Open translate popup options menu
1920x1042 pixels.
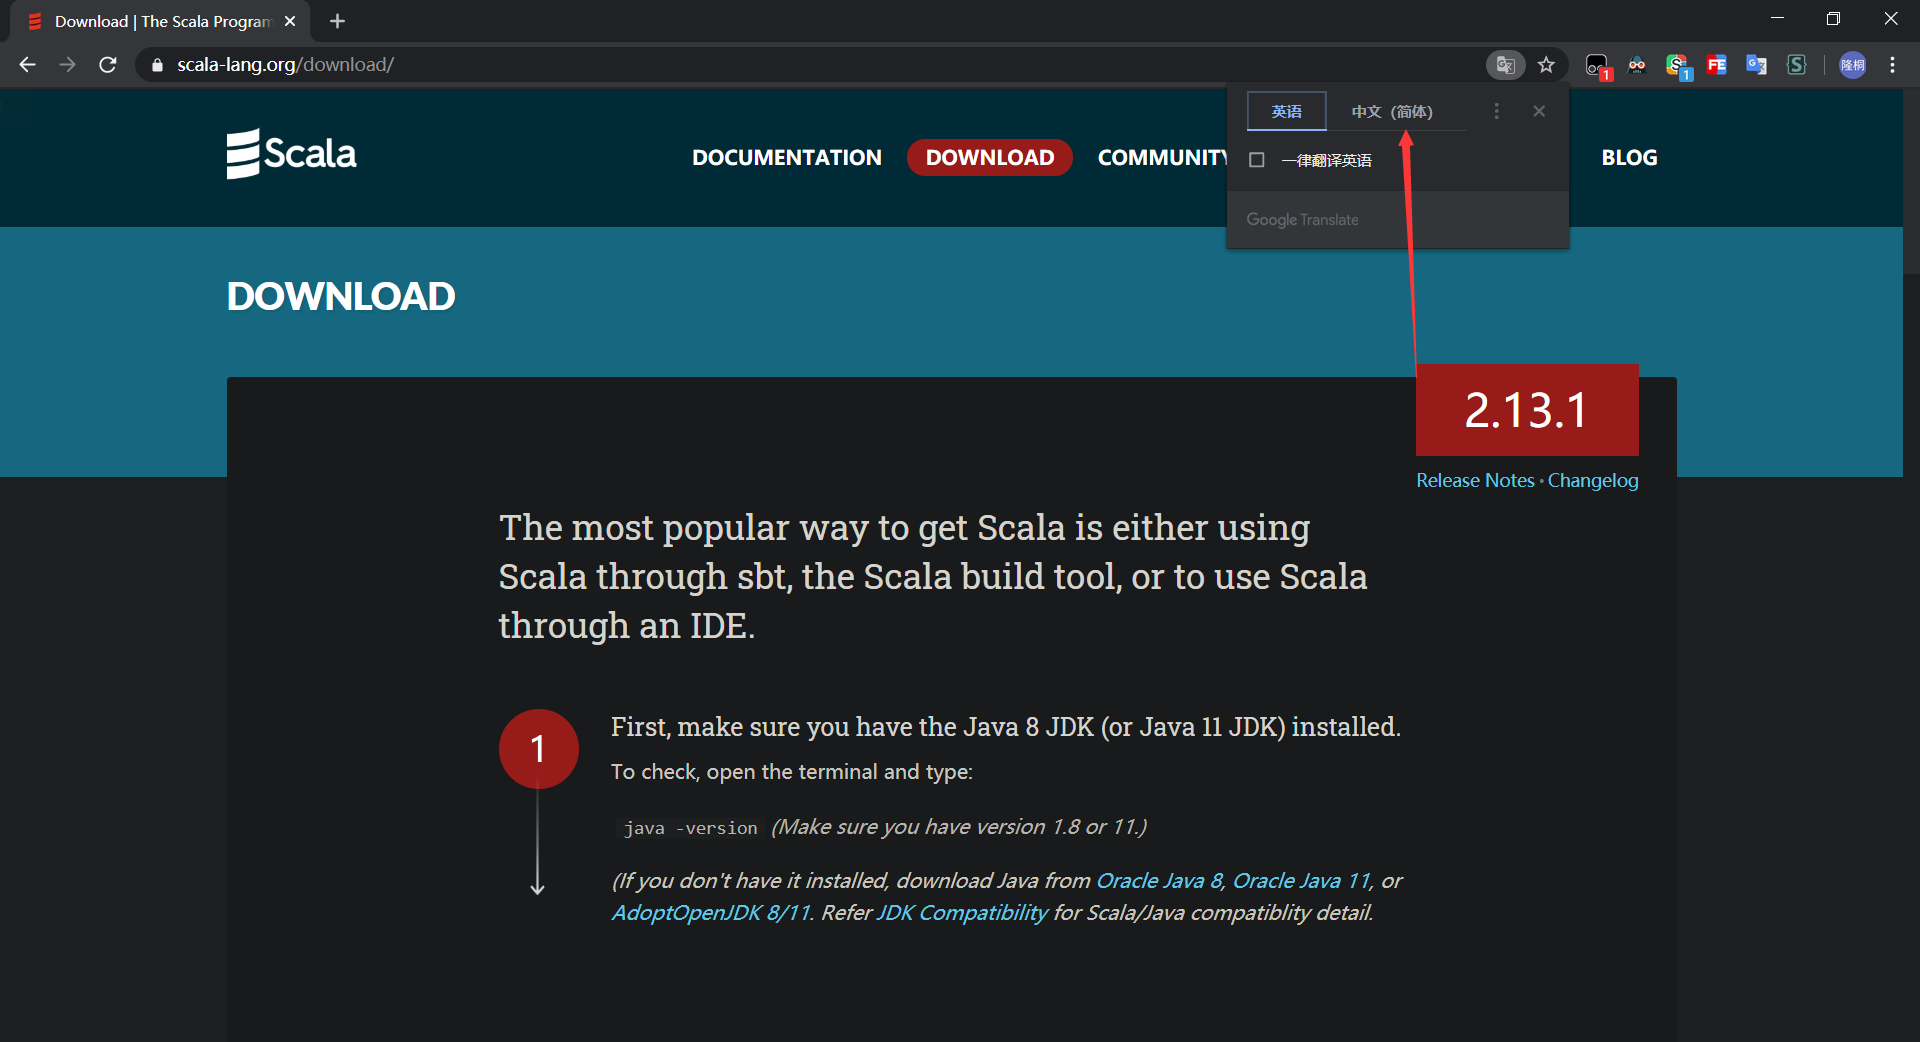tap(1496, 111)
